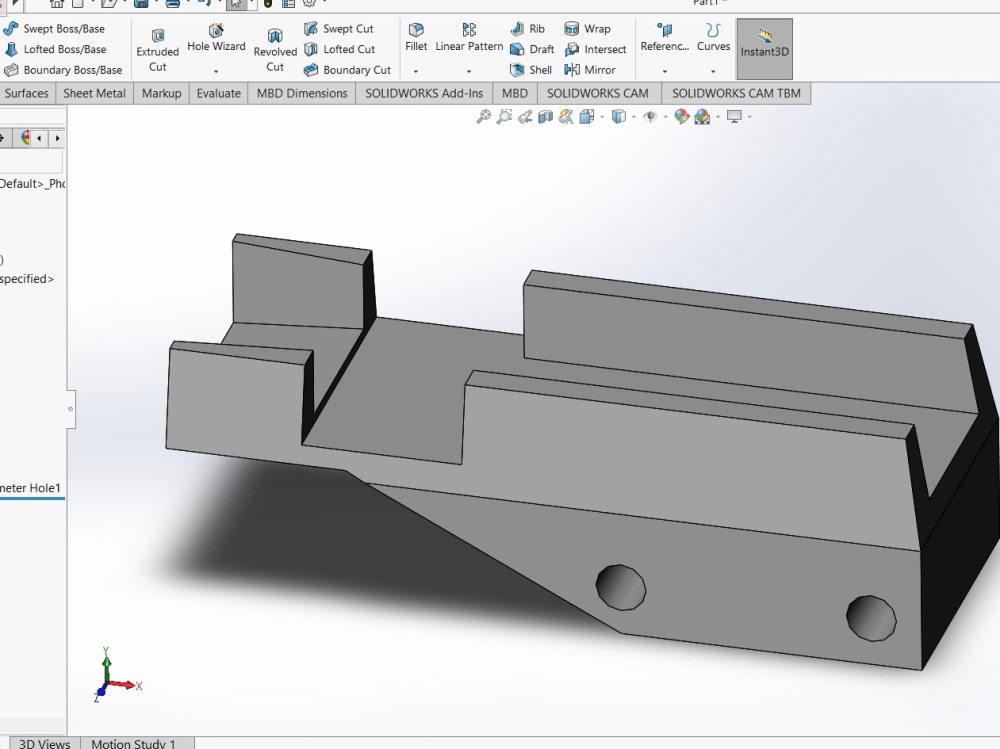The image size is (1000, 749).
Task: Open the Motion Study 1 tab
Action: (x=133, y=743)
